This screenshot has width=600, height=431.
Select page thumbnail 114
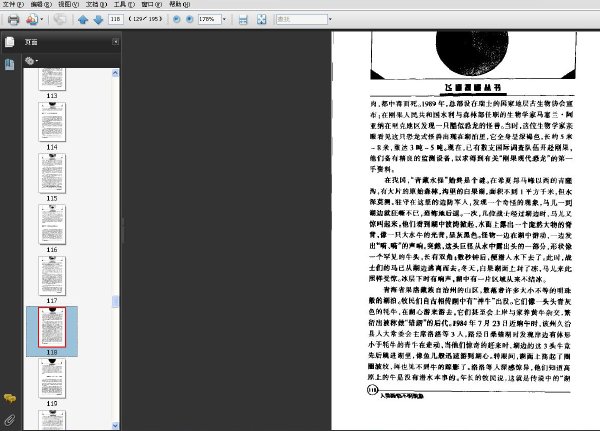pyautogui.click(x=52, y=122)
